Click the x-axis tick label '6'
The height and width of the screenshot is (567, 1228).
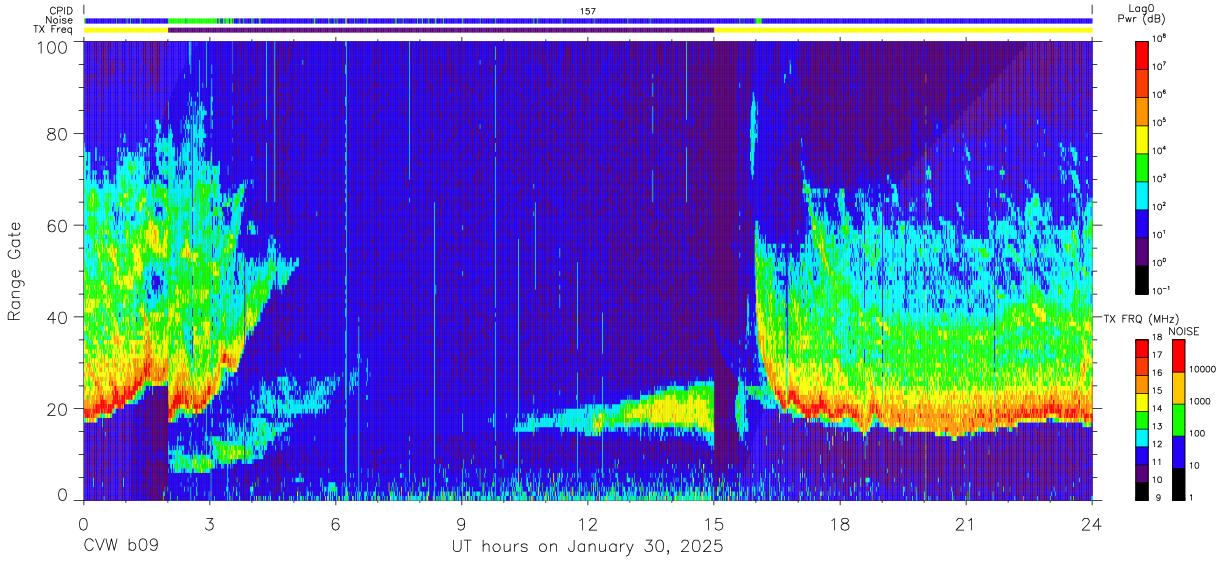click(335, 525)
